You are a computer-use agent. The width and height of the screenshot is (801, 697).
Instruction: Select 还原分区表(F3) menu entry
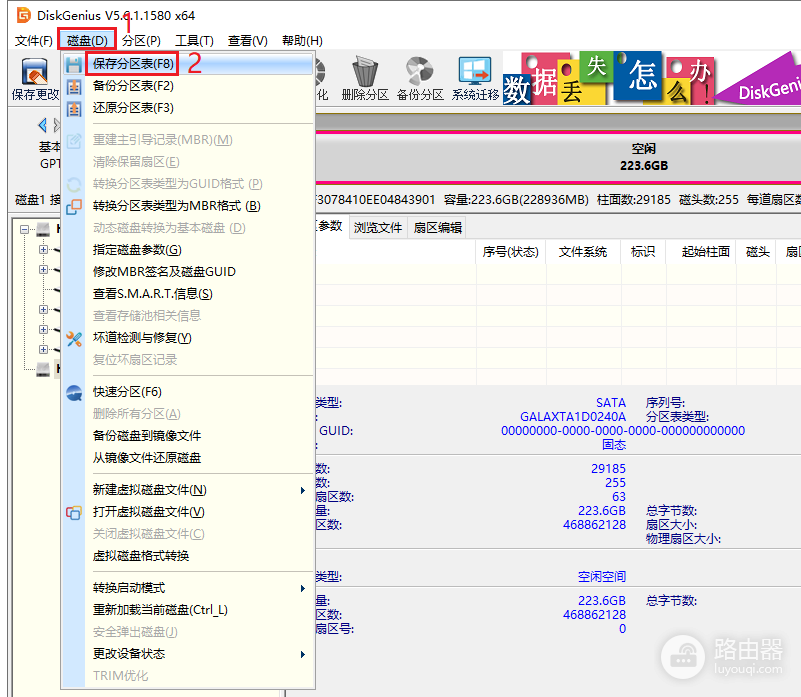pos(187,108)
